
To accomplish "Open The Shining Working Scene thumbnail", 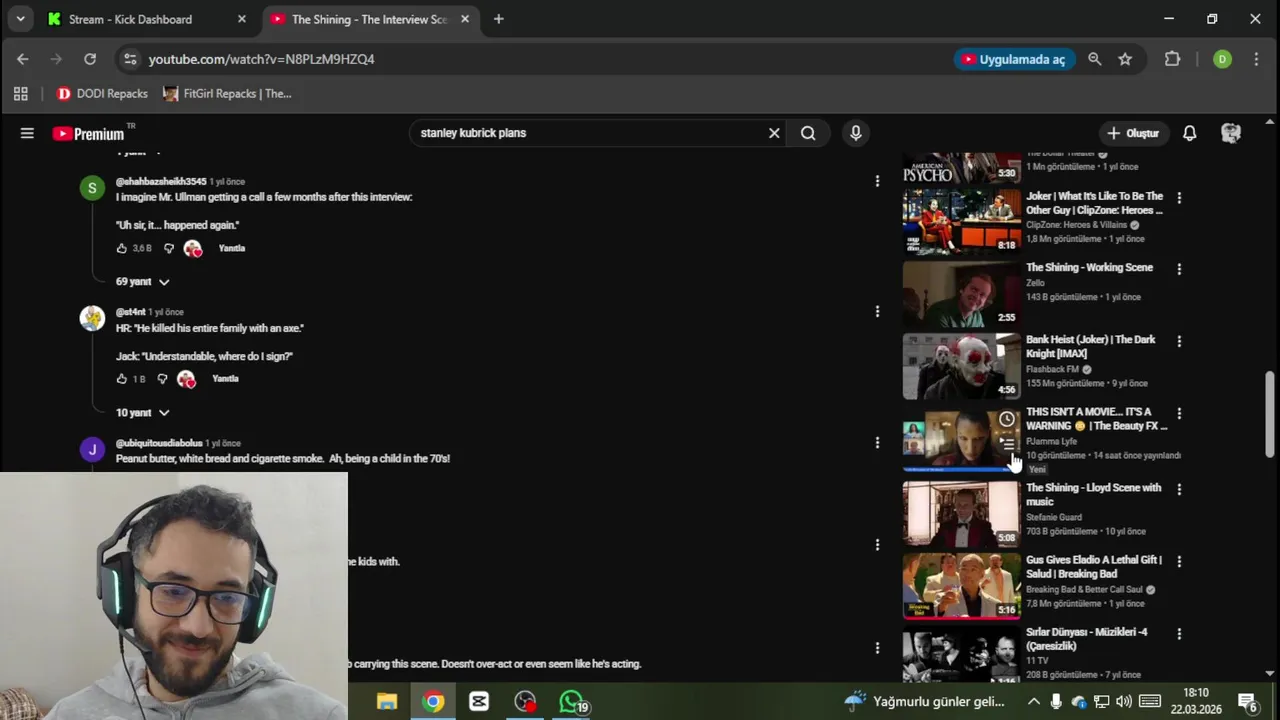I will pos(962,293).
